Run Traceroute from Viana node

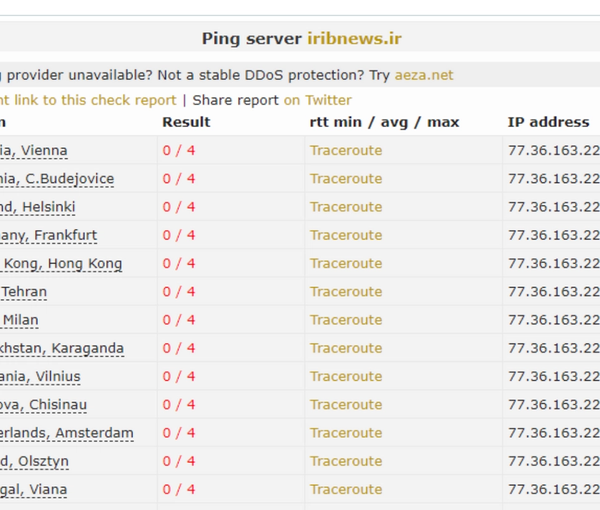346,490
